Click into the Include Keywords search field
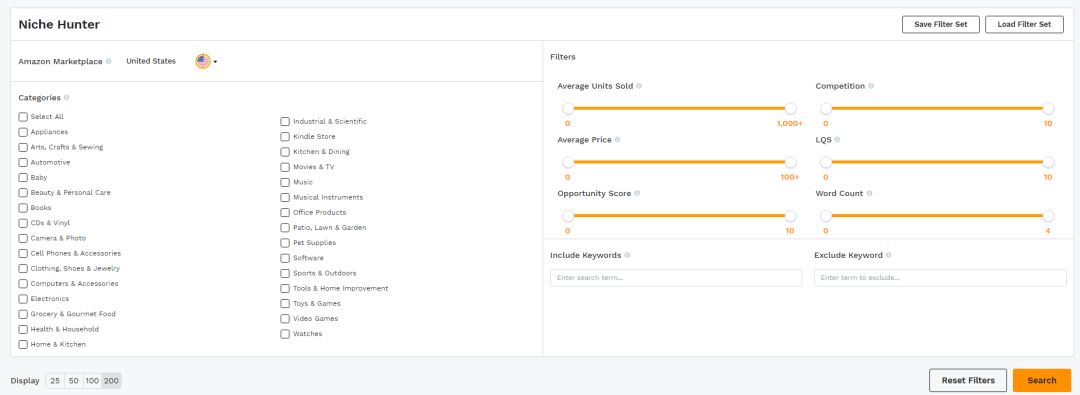 click(x=676, y=278)
